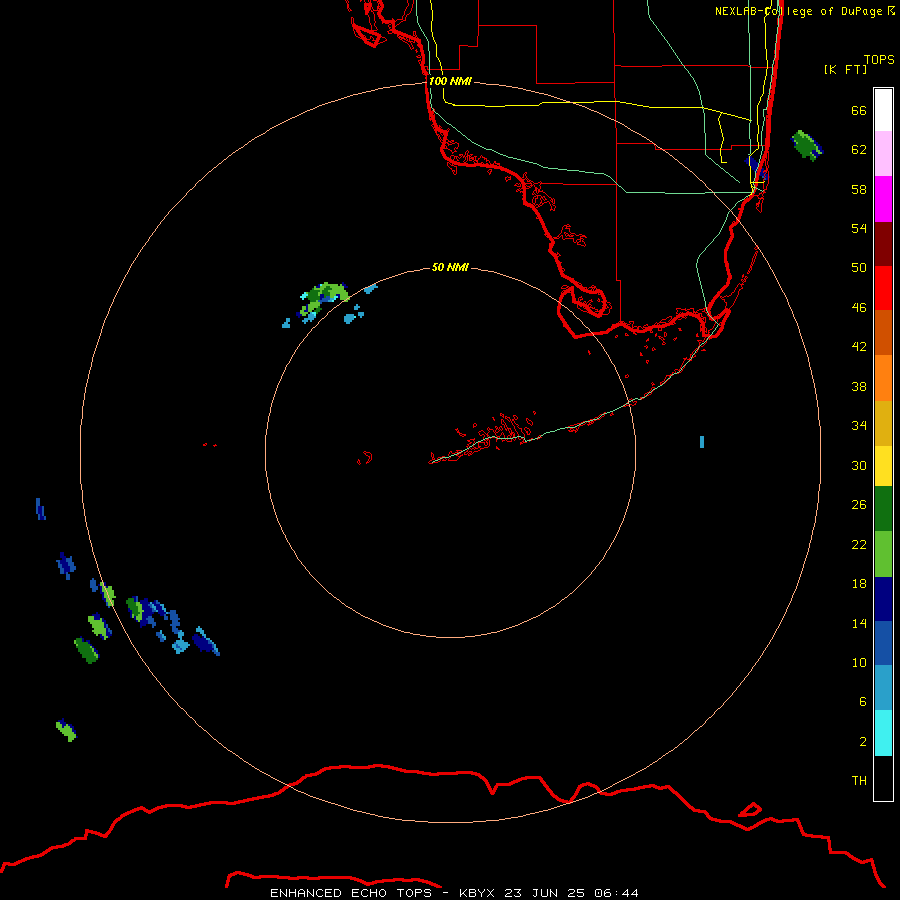Image resolution: width=900 pixels, height=900 pixels.
Task: Choose the cyan legend swatch
Action: (883, 733)
